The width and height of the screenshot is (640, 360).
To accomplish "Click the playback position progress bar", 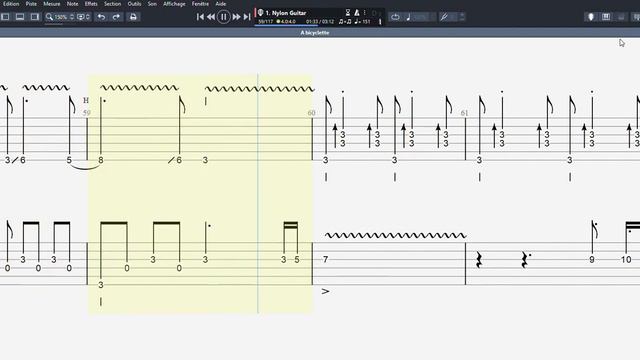I will pos(286,25).
